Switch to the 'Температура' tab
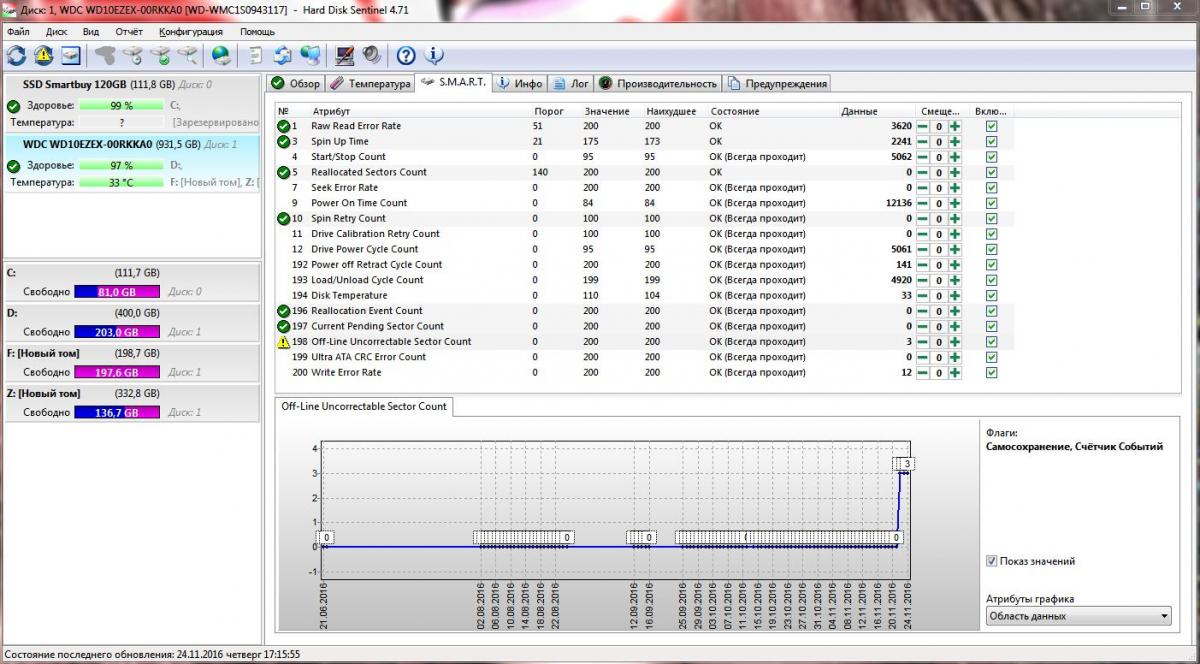Screen dimensions: 1200x664 (x=370, y=83)
